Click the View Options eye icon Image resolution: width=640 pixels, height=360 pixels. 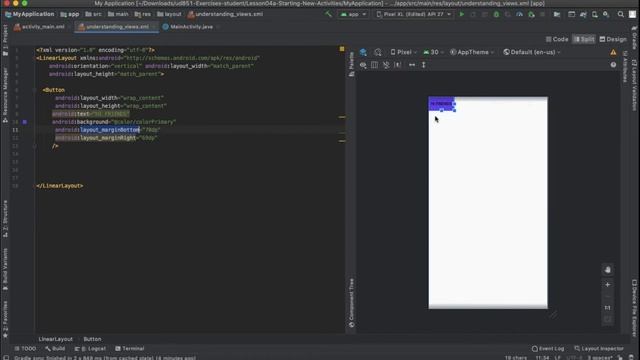point(363,65)
